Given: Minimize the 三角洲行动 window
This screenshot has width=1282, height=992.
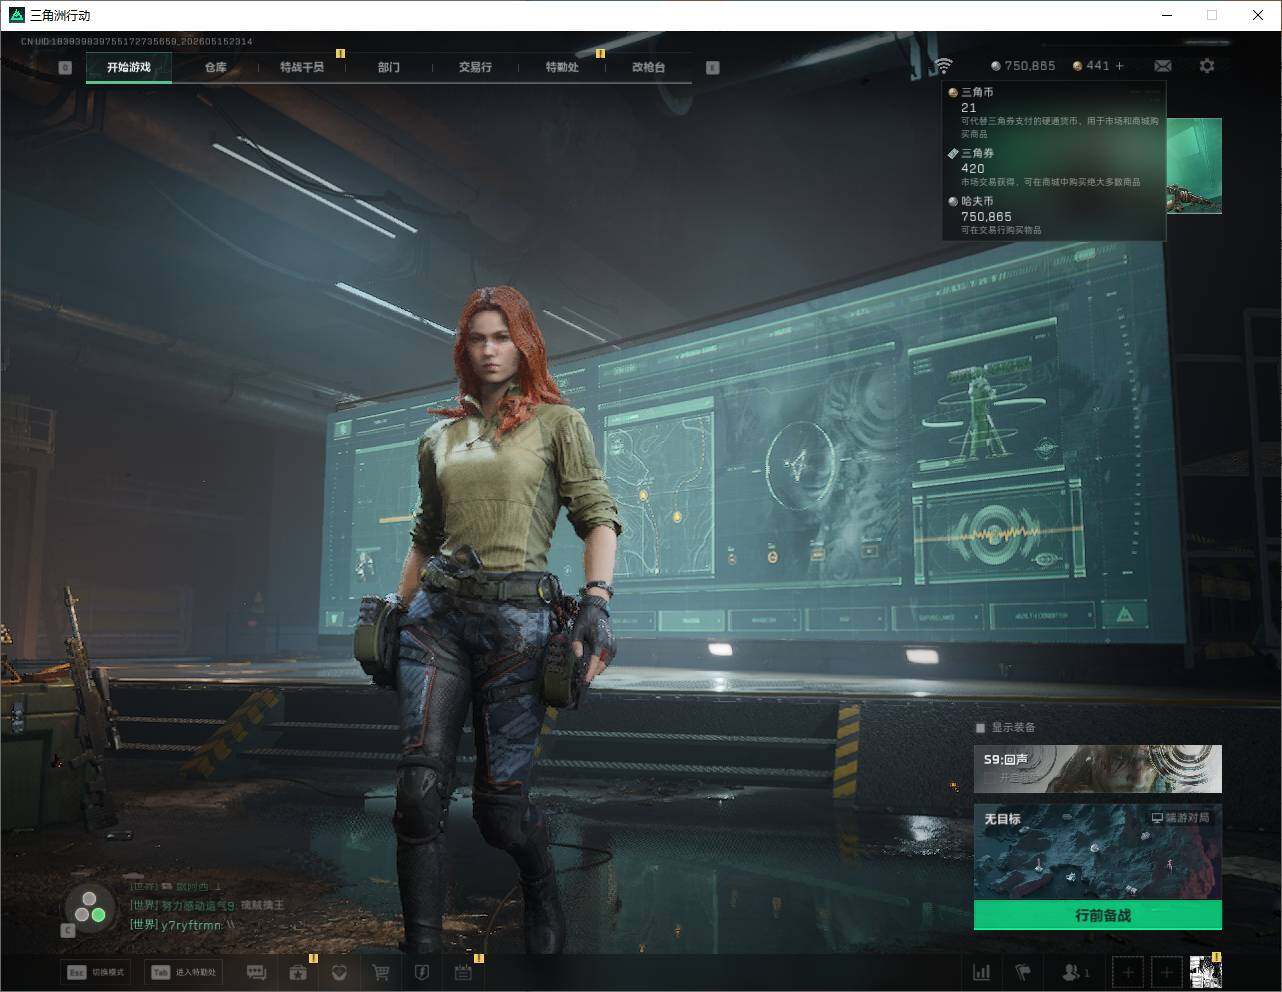Looking at the screenshot, I should (x=1167, y=15).
